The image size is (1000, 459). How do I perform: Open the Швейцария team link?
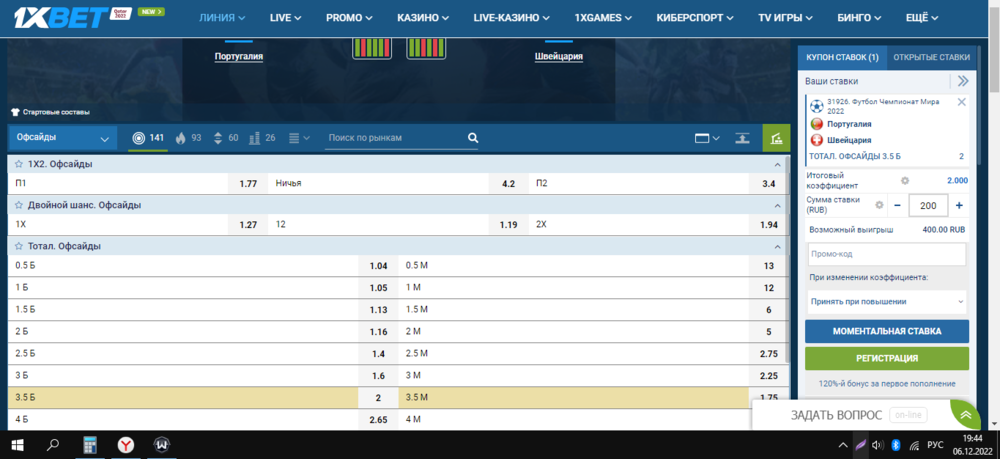tap(559, 56)
